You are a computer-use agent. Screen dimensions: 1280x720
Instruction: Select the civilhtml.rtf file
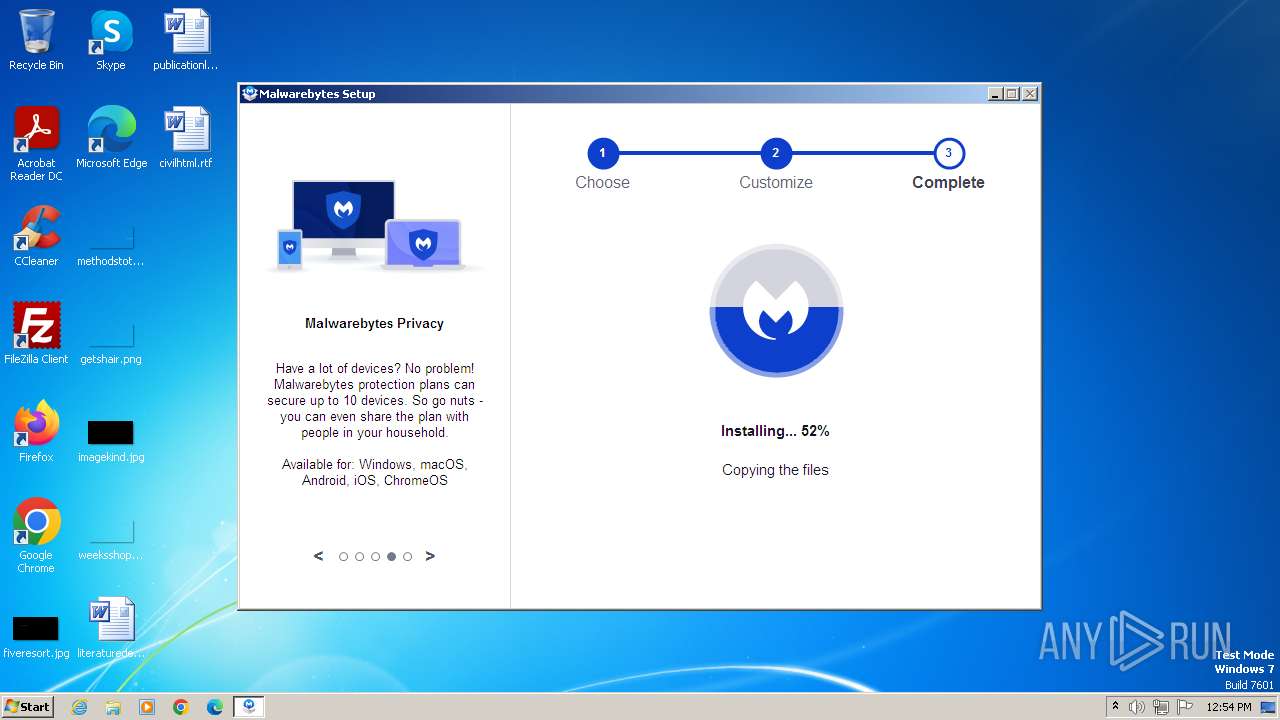point(186,138)
